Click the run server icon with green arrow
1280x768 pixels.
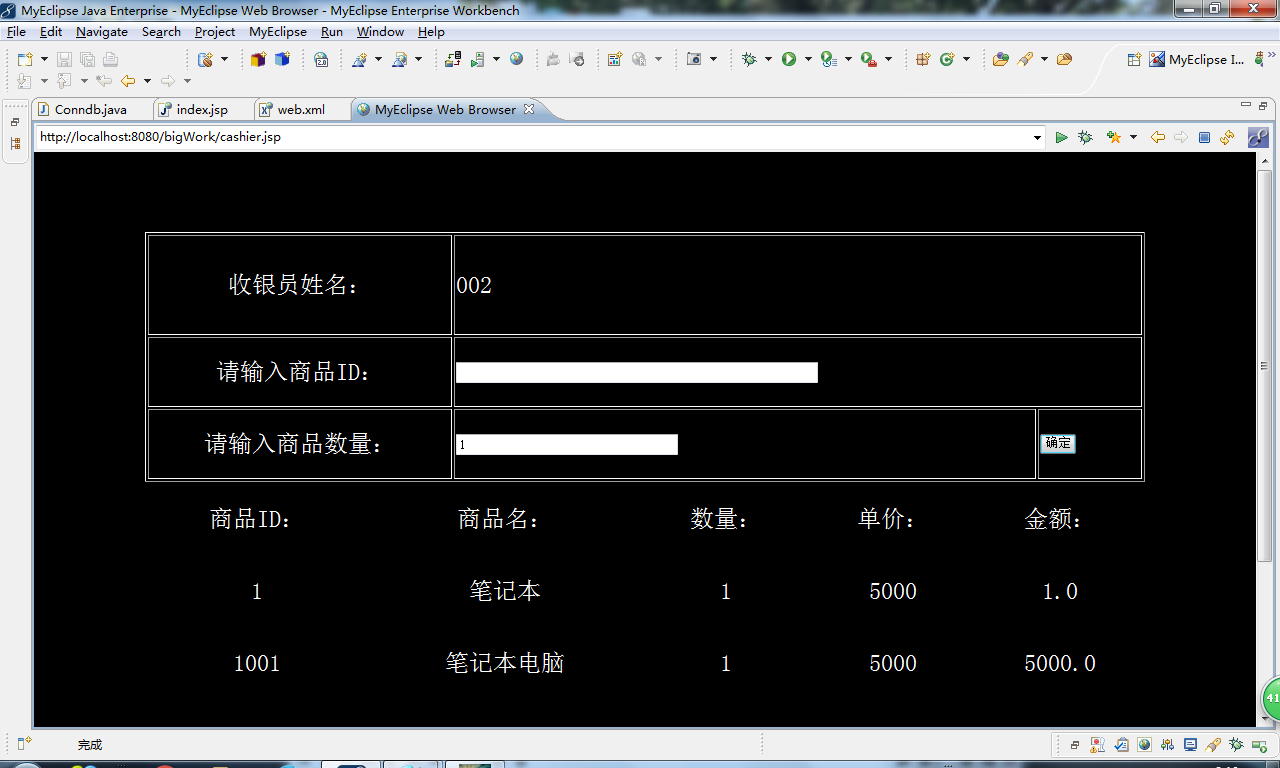point(478,60)
